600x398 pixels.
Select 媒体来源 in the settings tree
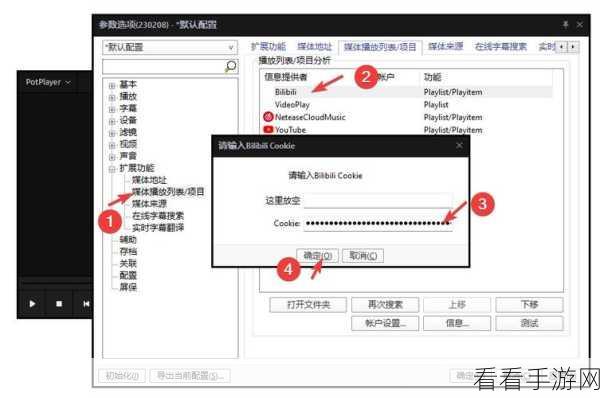click(149, 204)
